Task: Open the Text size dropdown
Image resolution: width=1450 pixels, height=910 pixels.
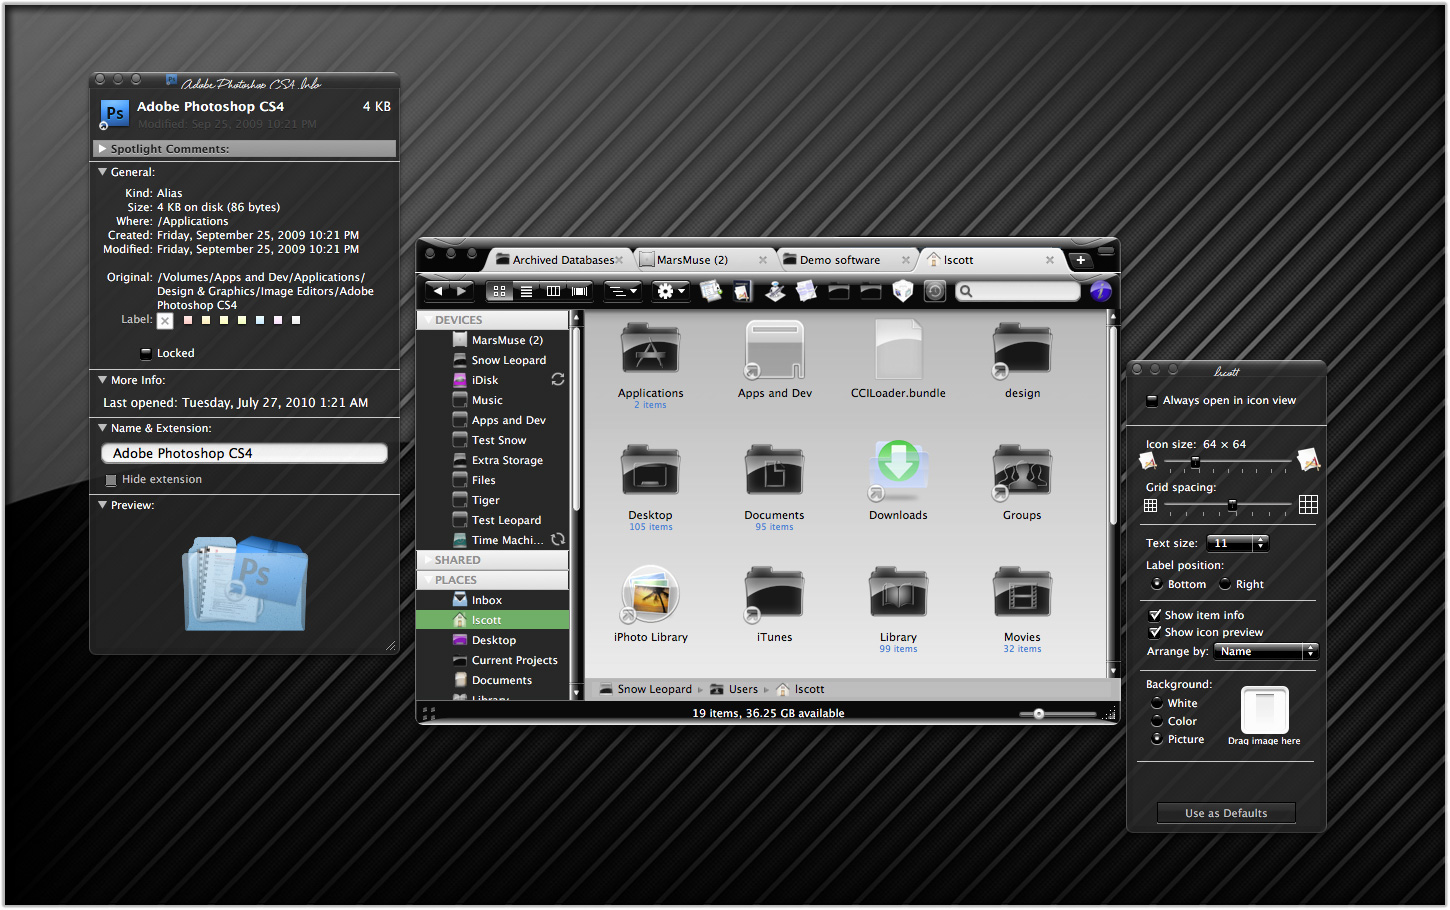Action: pyautogui.click(x=1238, y=543)
